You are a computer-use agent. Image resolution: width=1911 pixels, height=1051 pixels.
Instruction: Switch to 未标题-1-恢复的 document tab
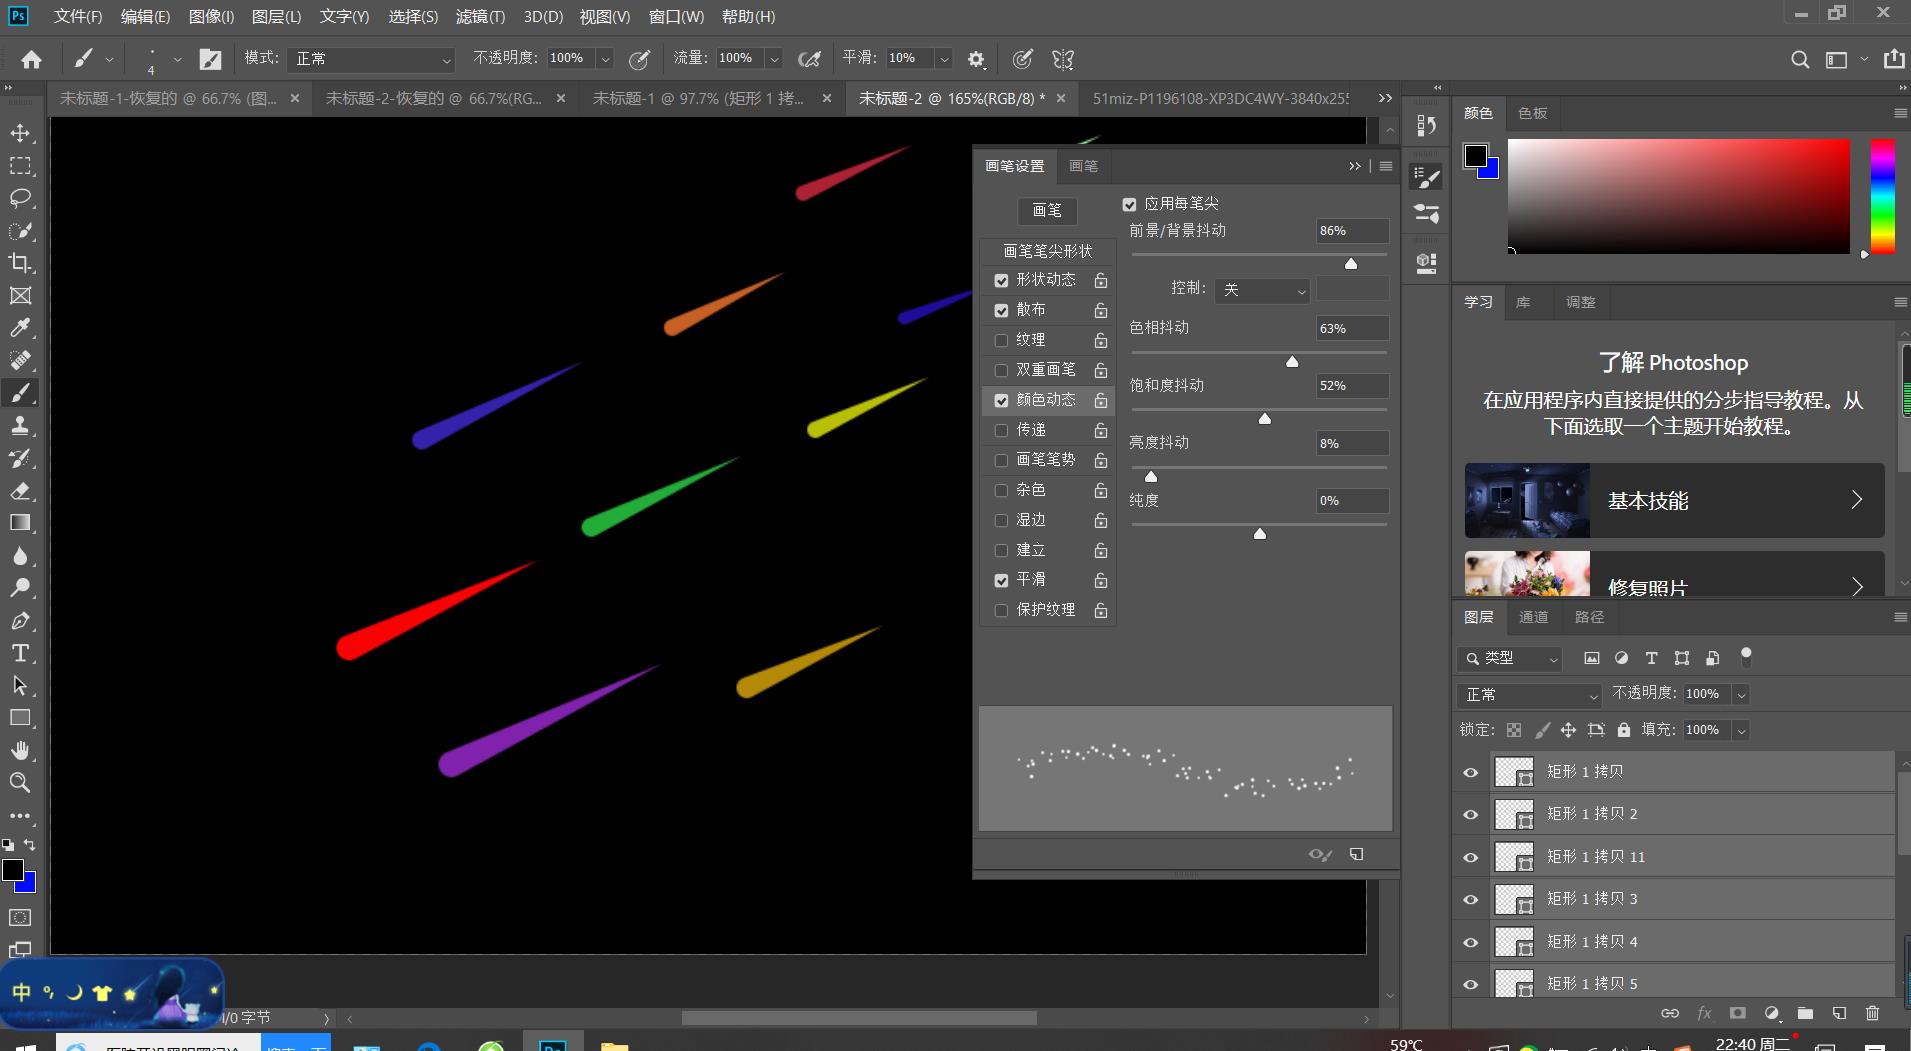tap(168, 98)
